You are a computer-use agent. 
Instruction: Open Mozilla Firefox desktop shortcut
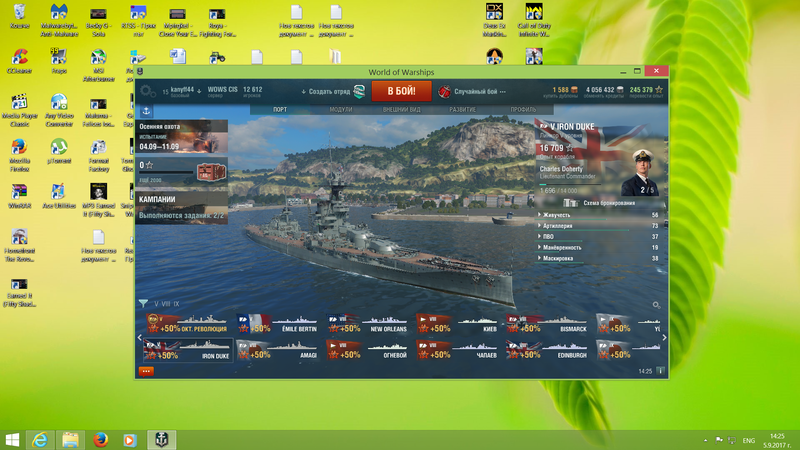click(19, 155)
